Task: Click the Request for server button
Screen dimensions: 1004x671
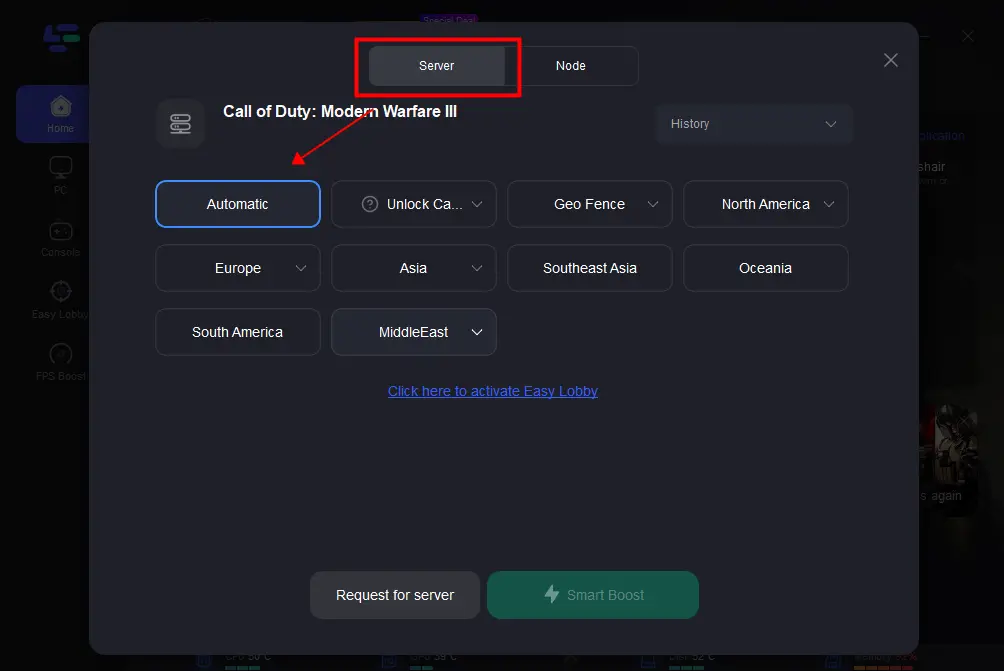Action: click(x=395, y=595)
